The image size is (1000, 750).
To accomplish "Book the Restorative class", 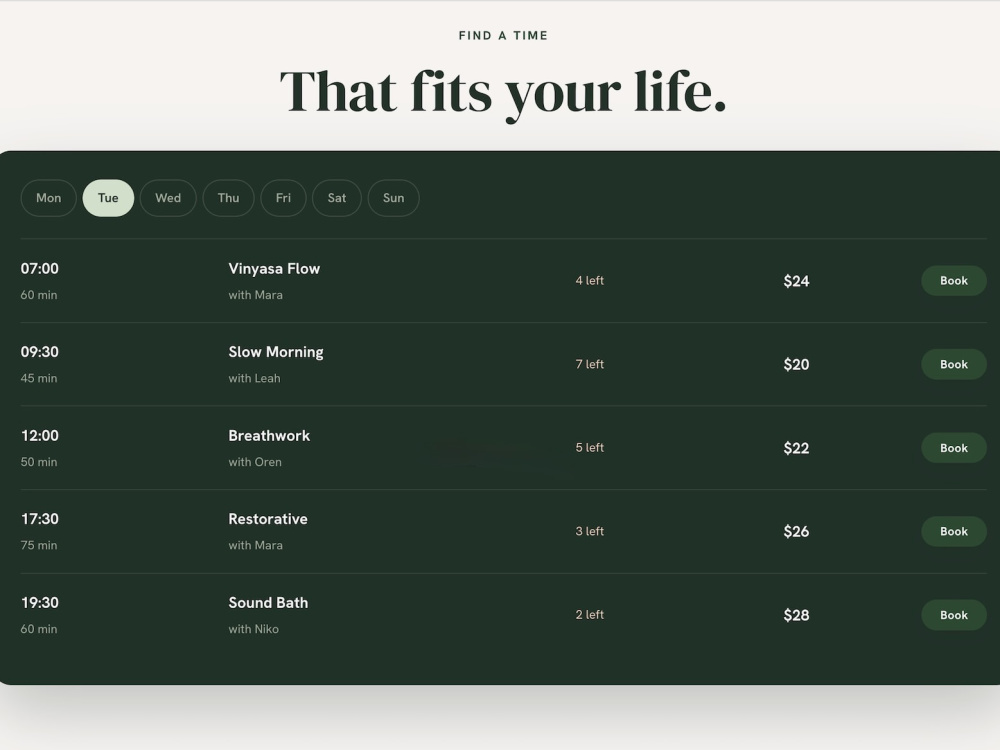I will (953, 531).
